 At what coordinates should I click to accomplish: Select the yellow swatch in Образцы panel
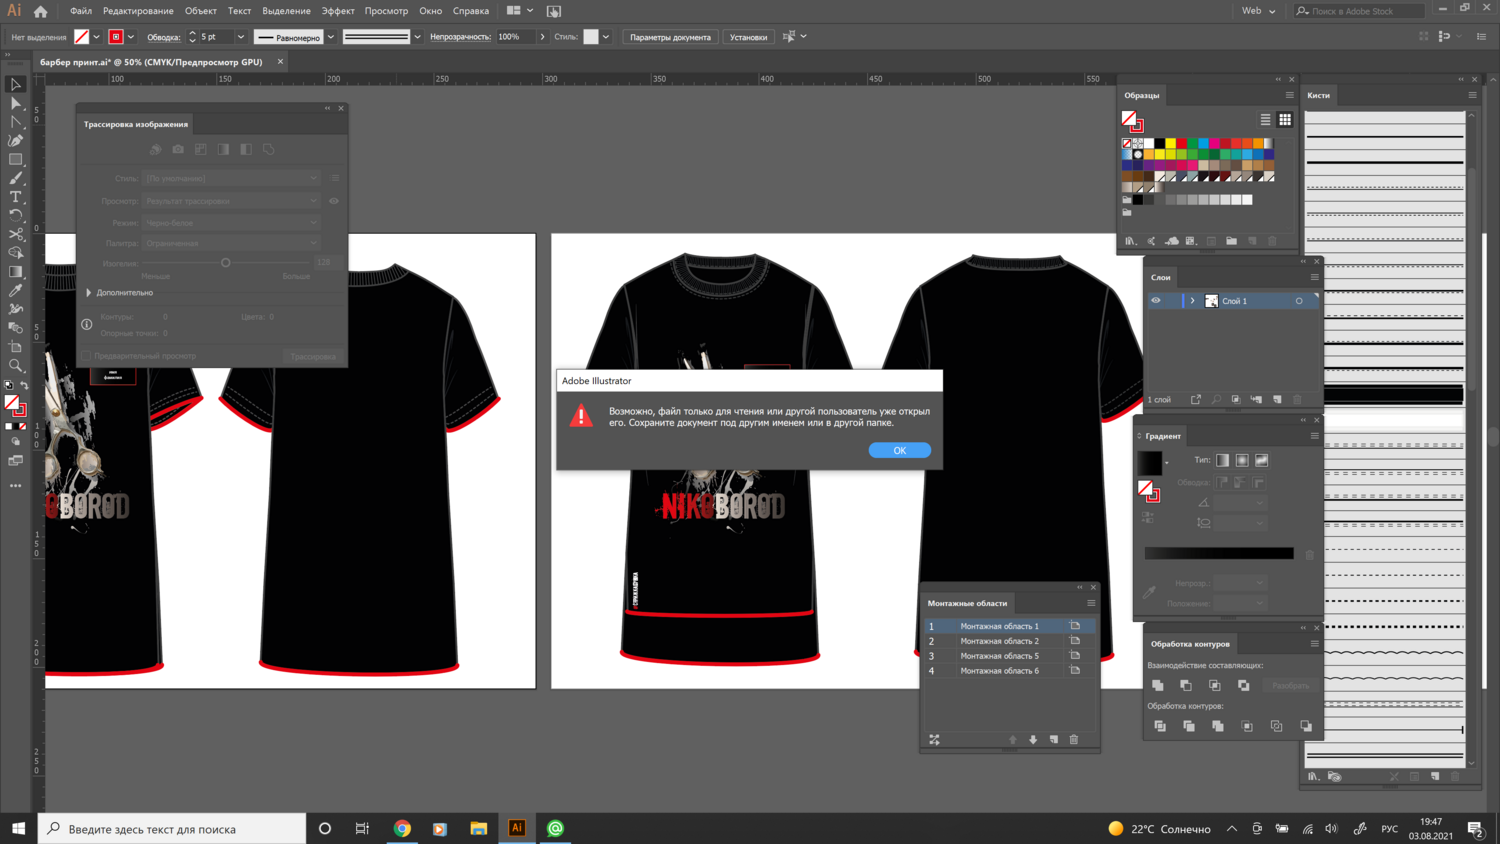click(1170, 144)
